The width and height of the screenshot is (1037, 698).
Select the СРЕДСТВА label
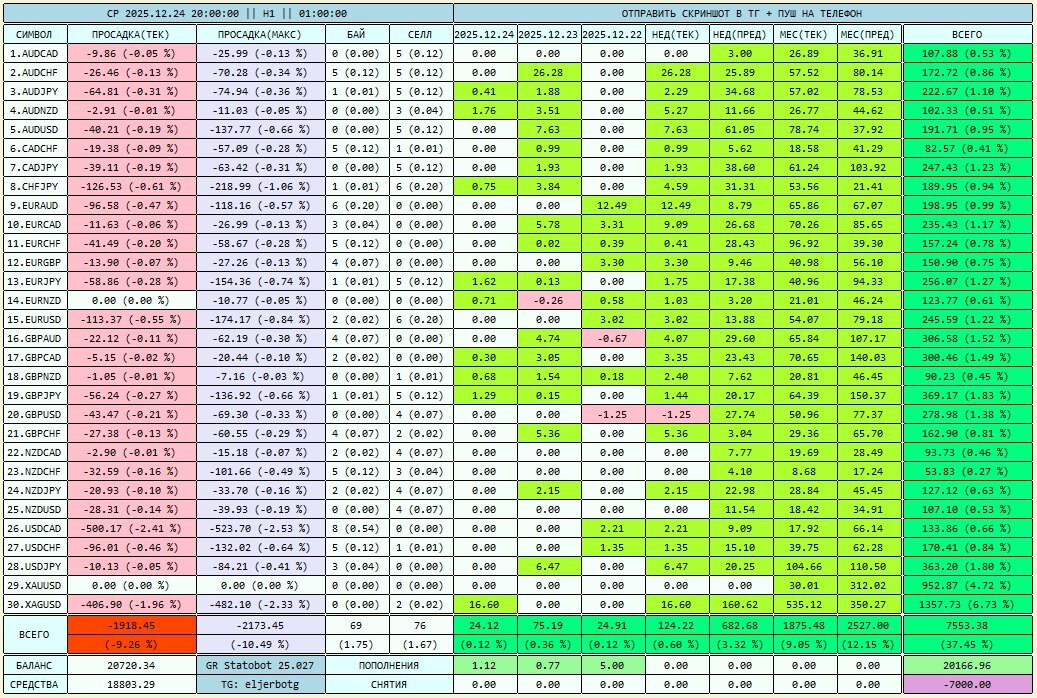pyautogui.click(x=34, y=685)
